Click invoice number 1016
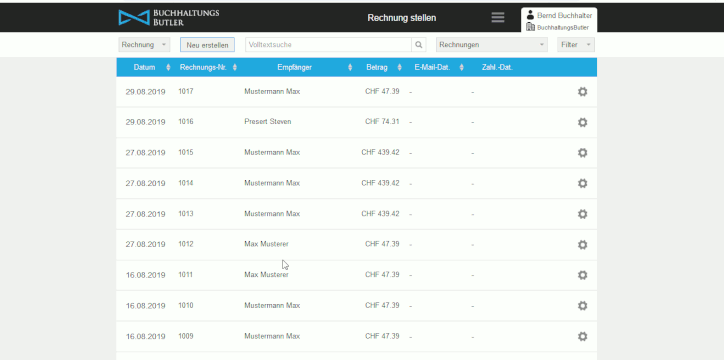Image resolution: width=724 pixels, height=360 pixels. [186, 122]
